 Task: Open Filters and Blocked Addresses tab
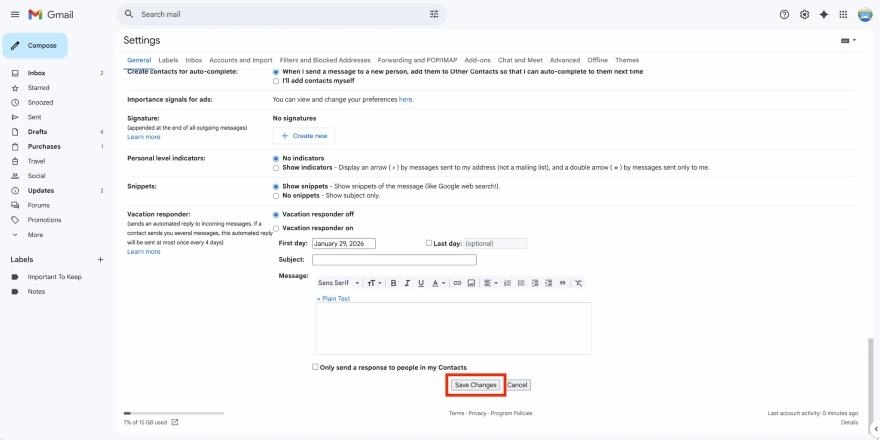coord(325,60)
